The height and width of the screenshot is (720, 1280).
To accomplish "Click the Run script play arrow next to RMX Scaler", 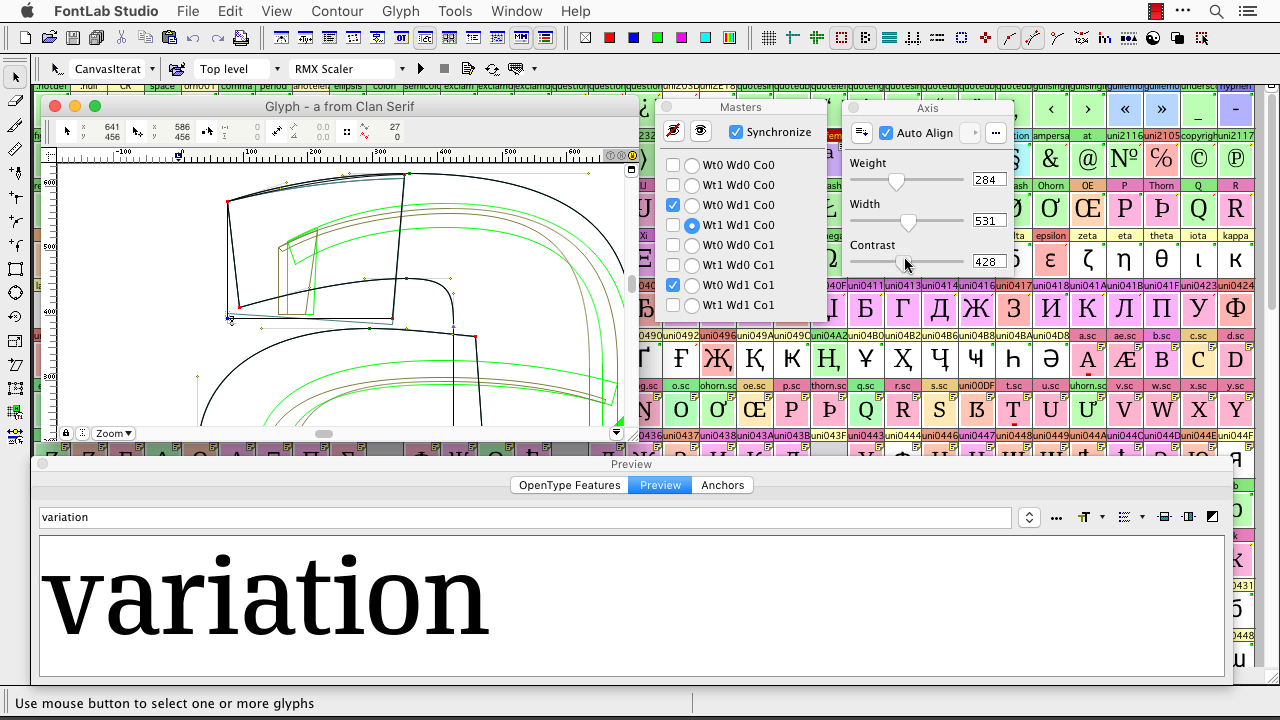I will 420,68.
